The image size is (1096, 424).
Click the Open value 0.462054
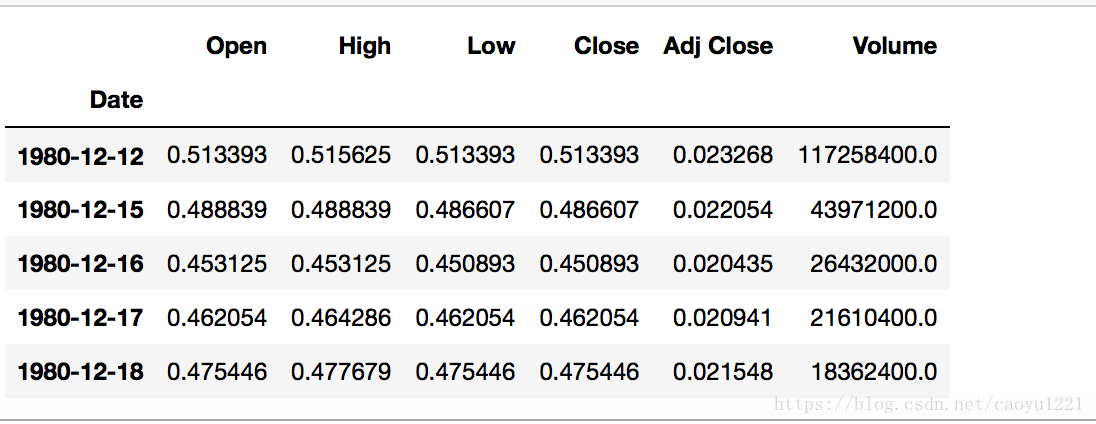[x=217, y=318]
